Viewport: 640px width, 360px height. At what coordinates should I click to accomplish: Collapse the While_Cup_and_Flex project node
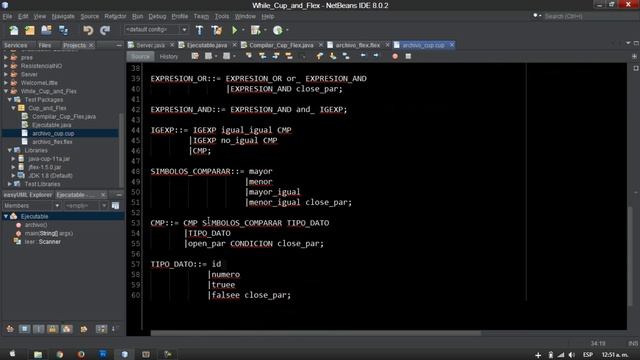point(6,91)
